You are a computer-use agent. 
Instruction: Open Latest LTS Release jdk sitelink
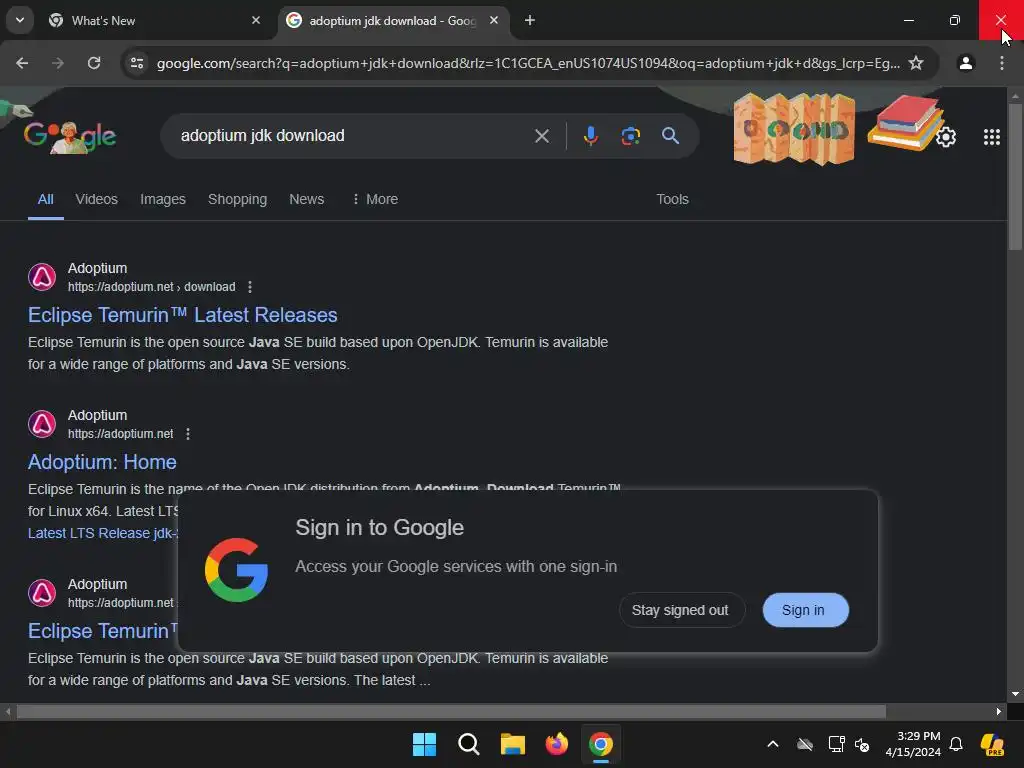[102, 533]
